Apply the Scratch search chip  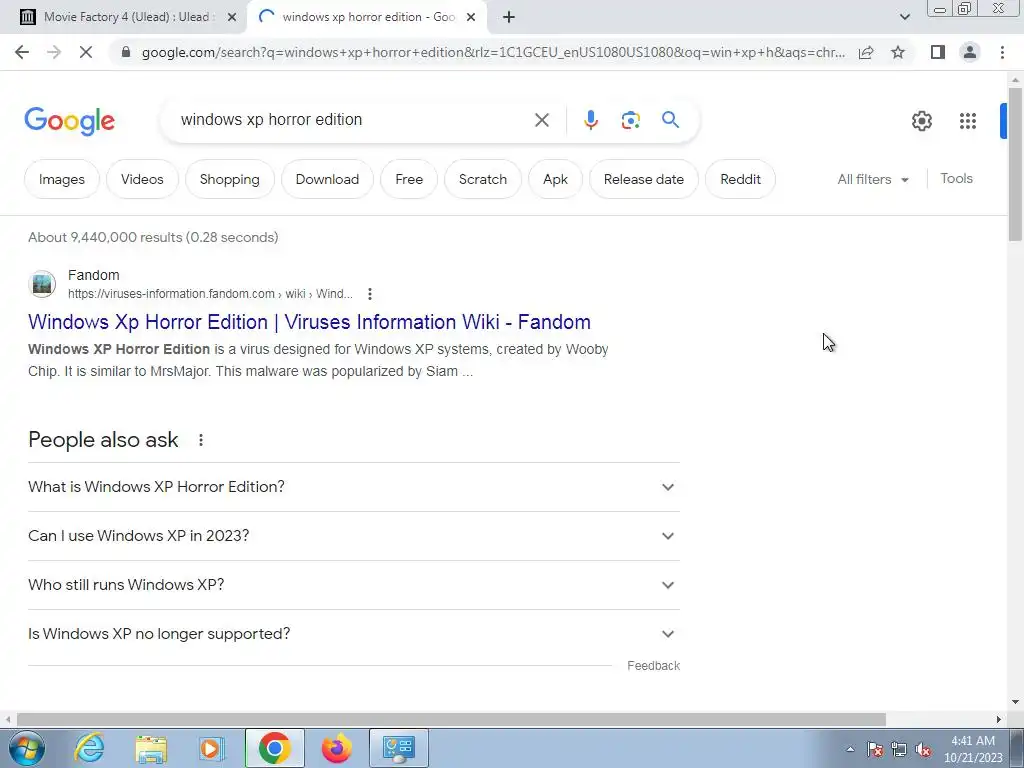tap(483, 179)
